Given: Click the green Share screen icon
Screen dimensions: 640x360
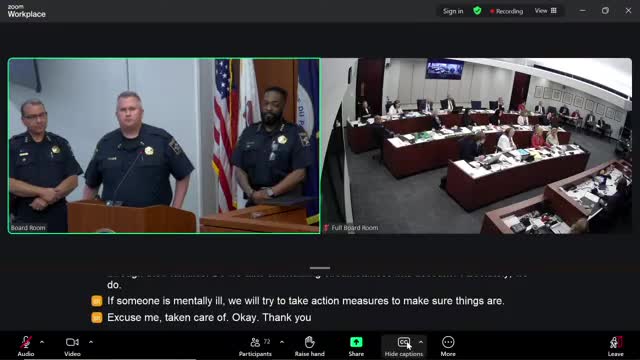Looking at the screenshot, I should pyautogui.click(x=356, y=342).
